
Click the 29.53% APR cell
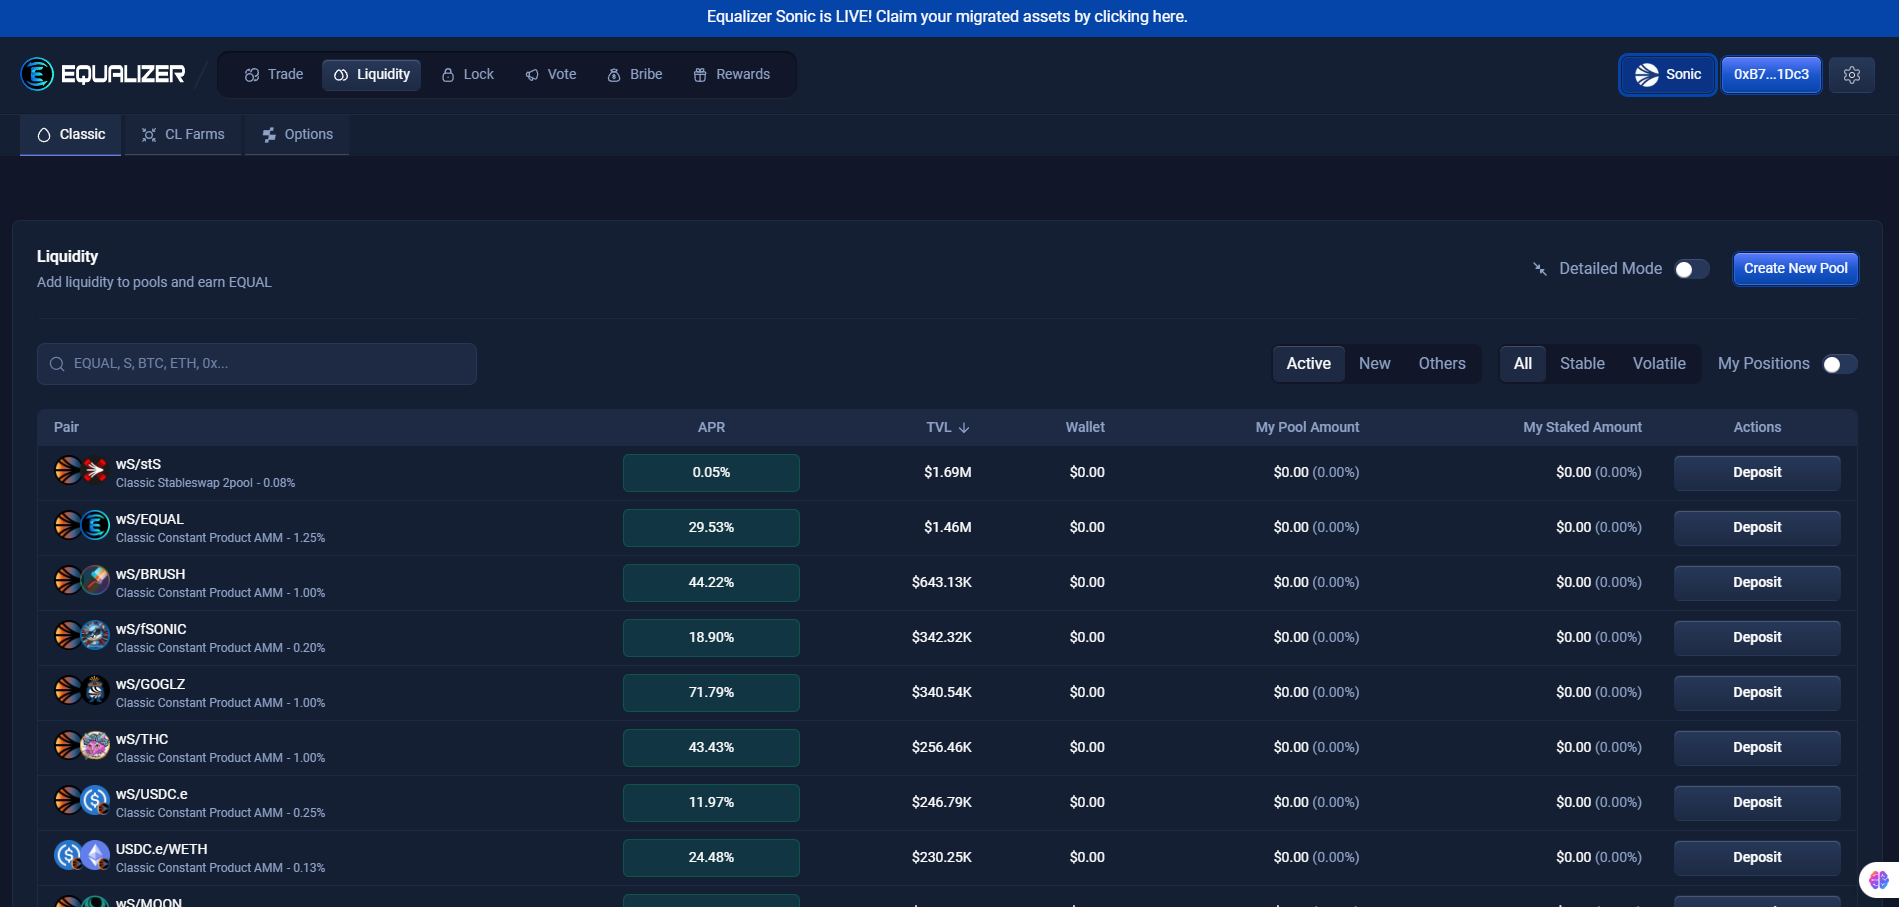[x=711, y=528]
